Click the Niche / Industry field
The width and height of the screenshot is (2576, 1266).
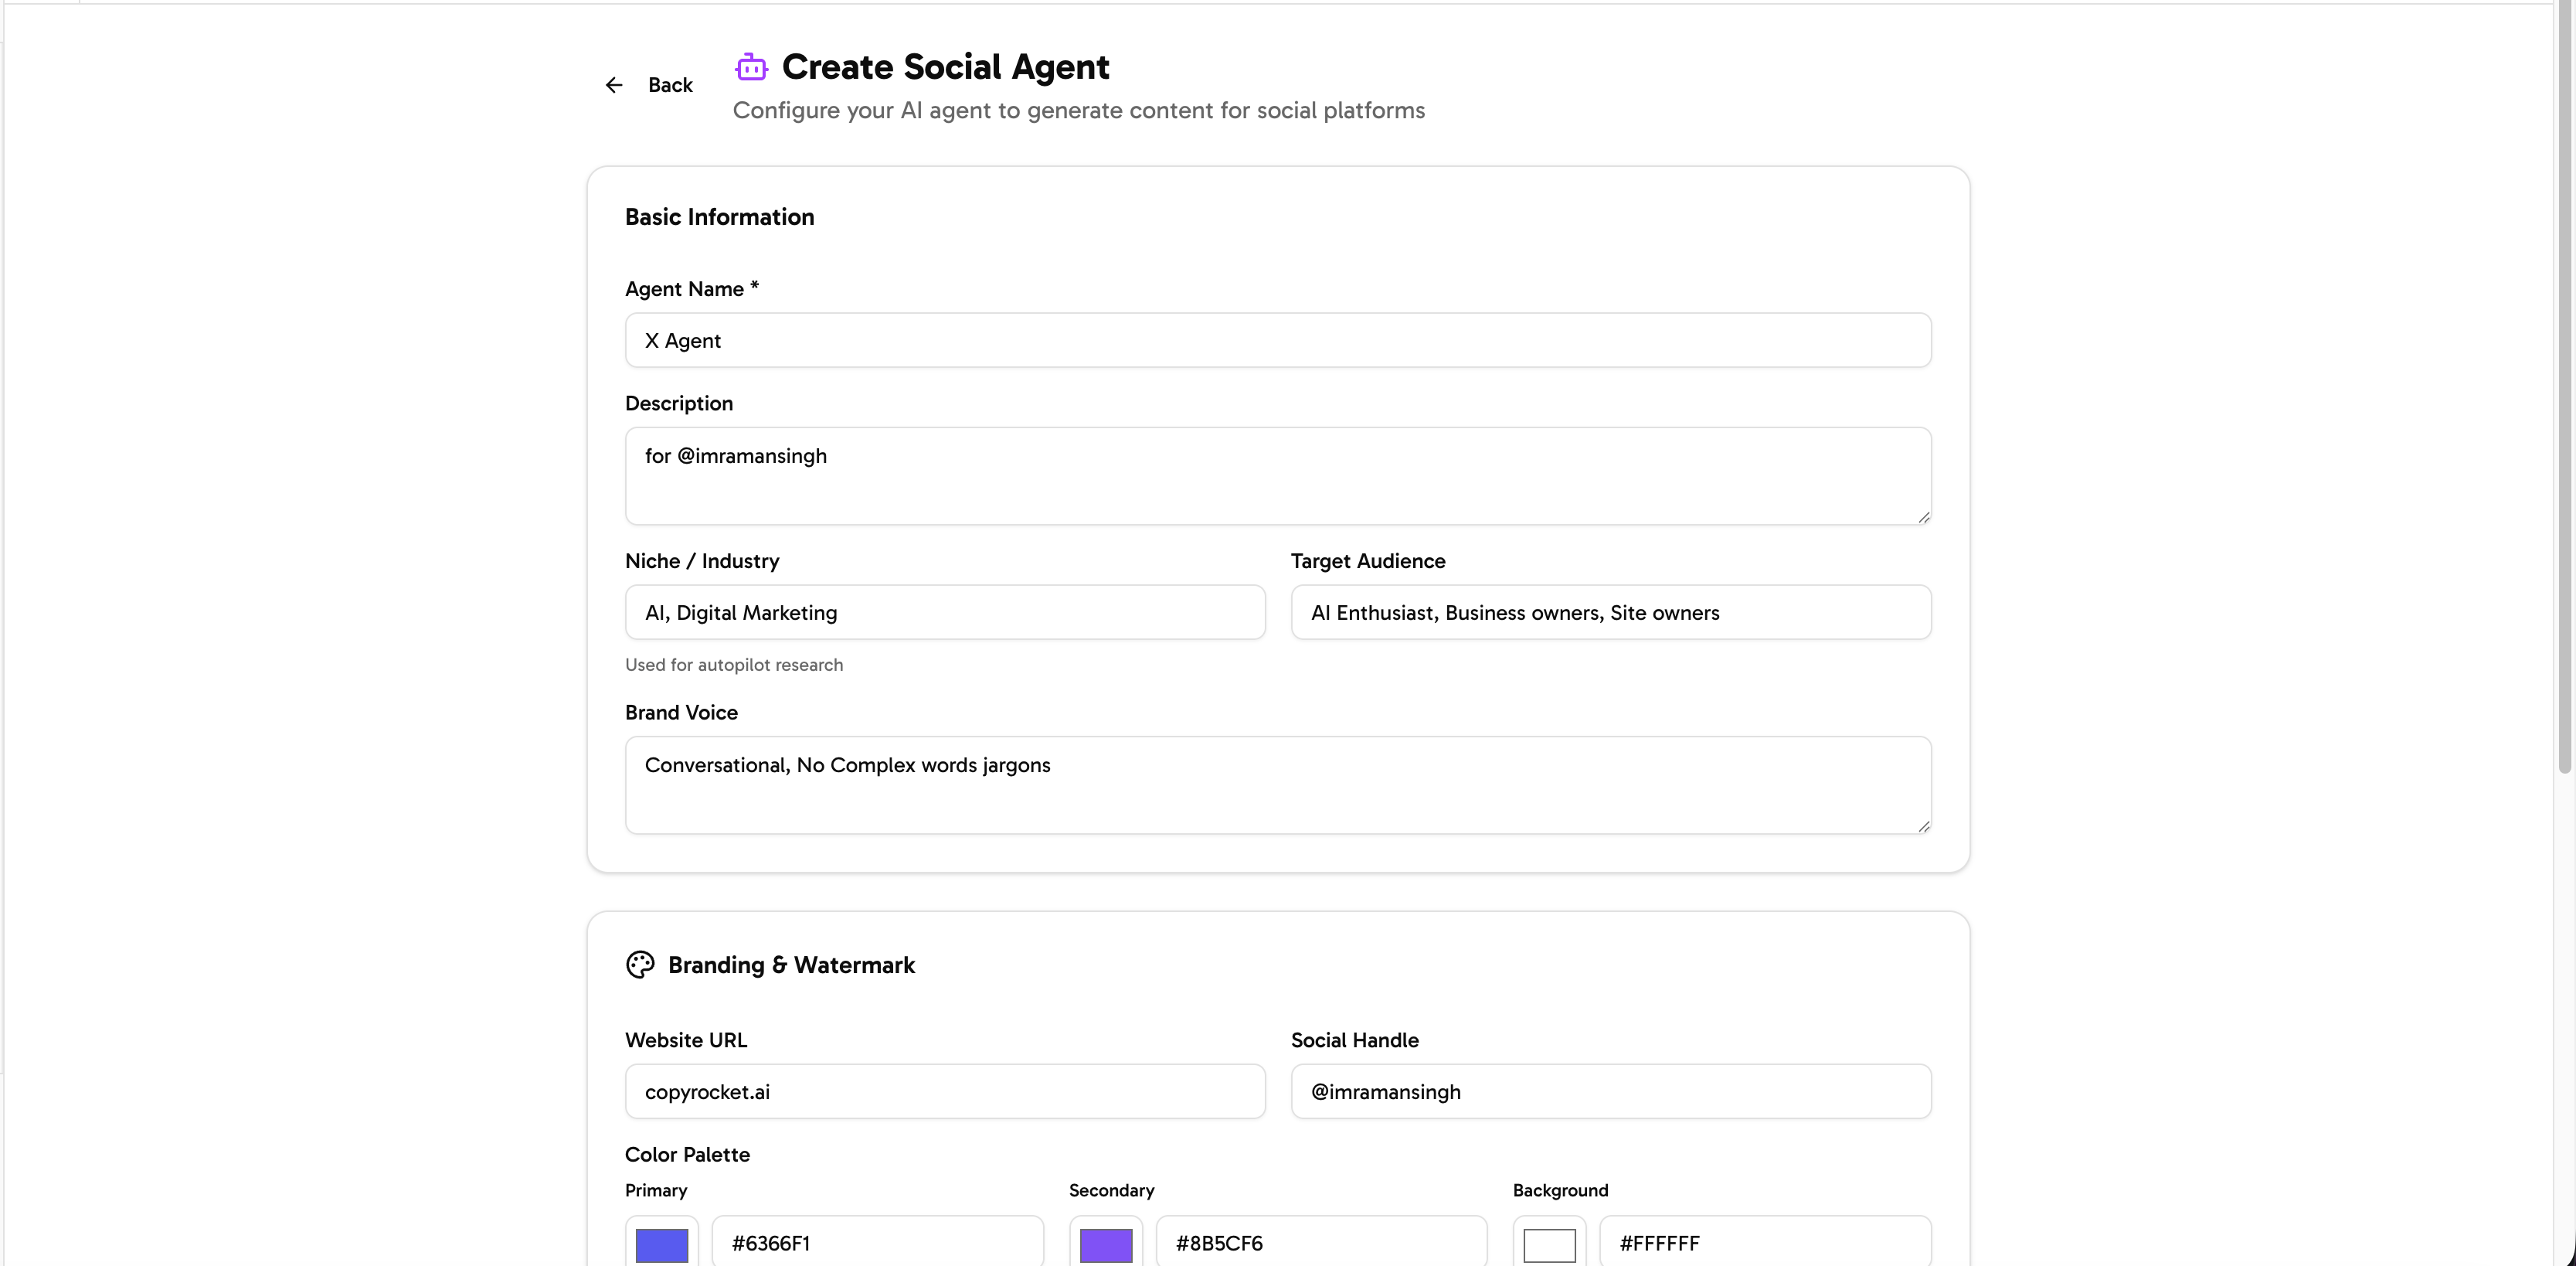coord(944,612)
